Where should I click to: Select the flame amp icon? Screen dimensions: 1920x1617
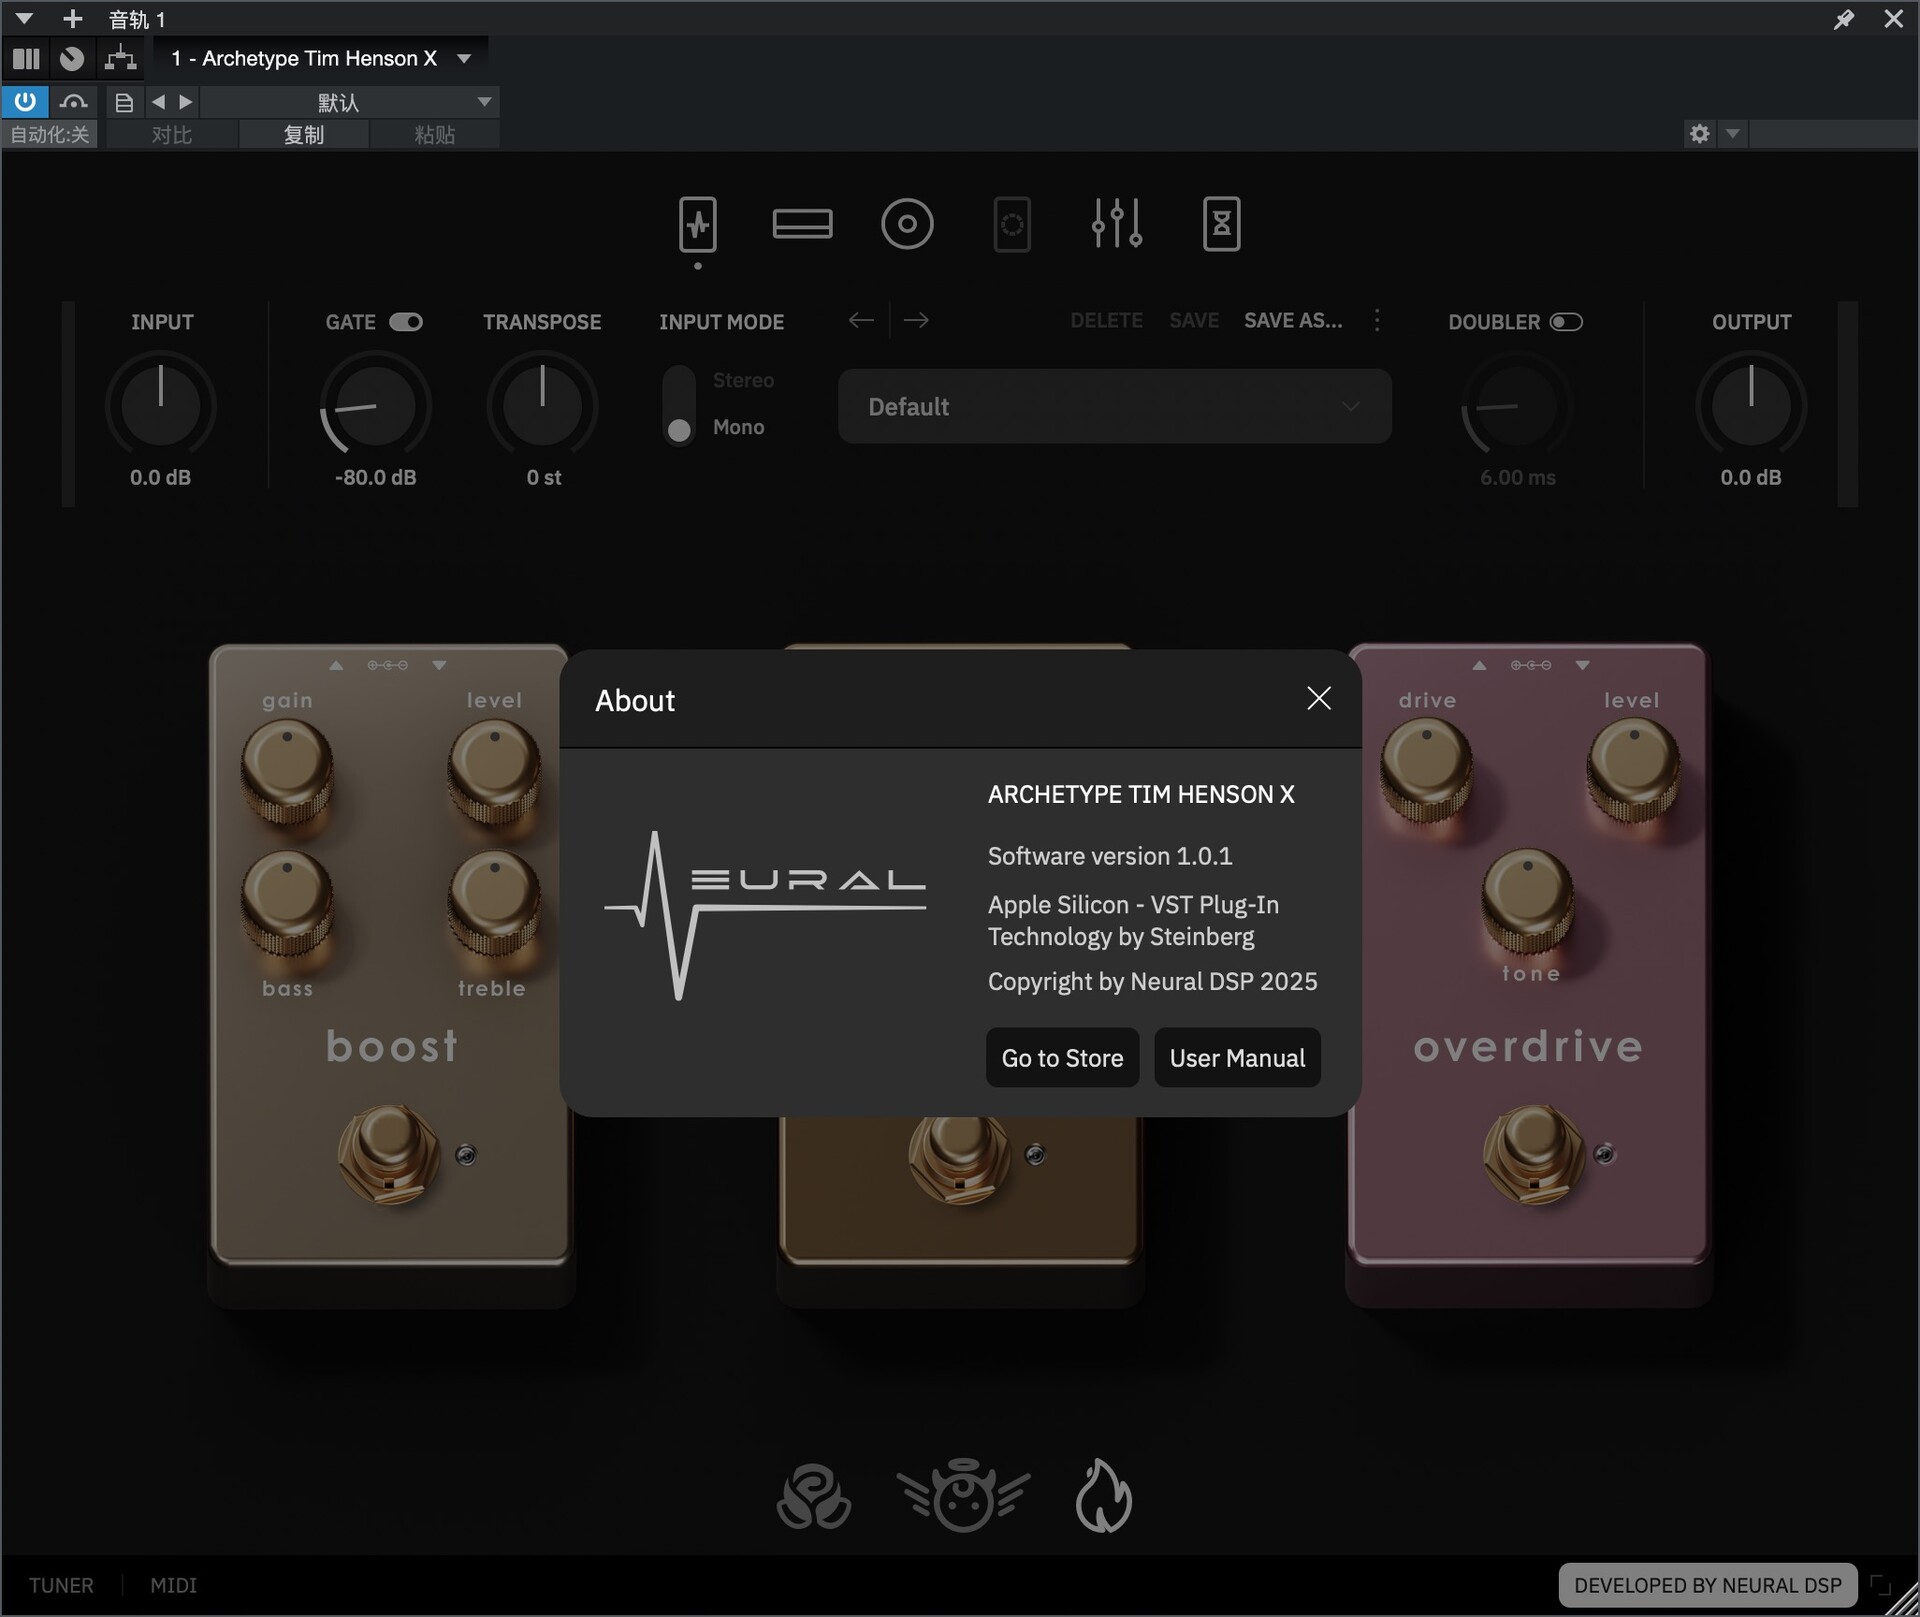tap(1103, 1497)
